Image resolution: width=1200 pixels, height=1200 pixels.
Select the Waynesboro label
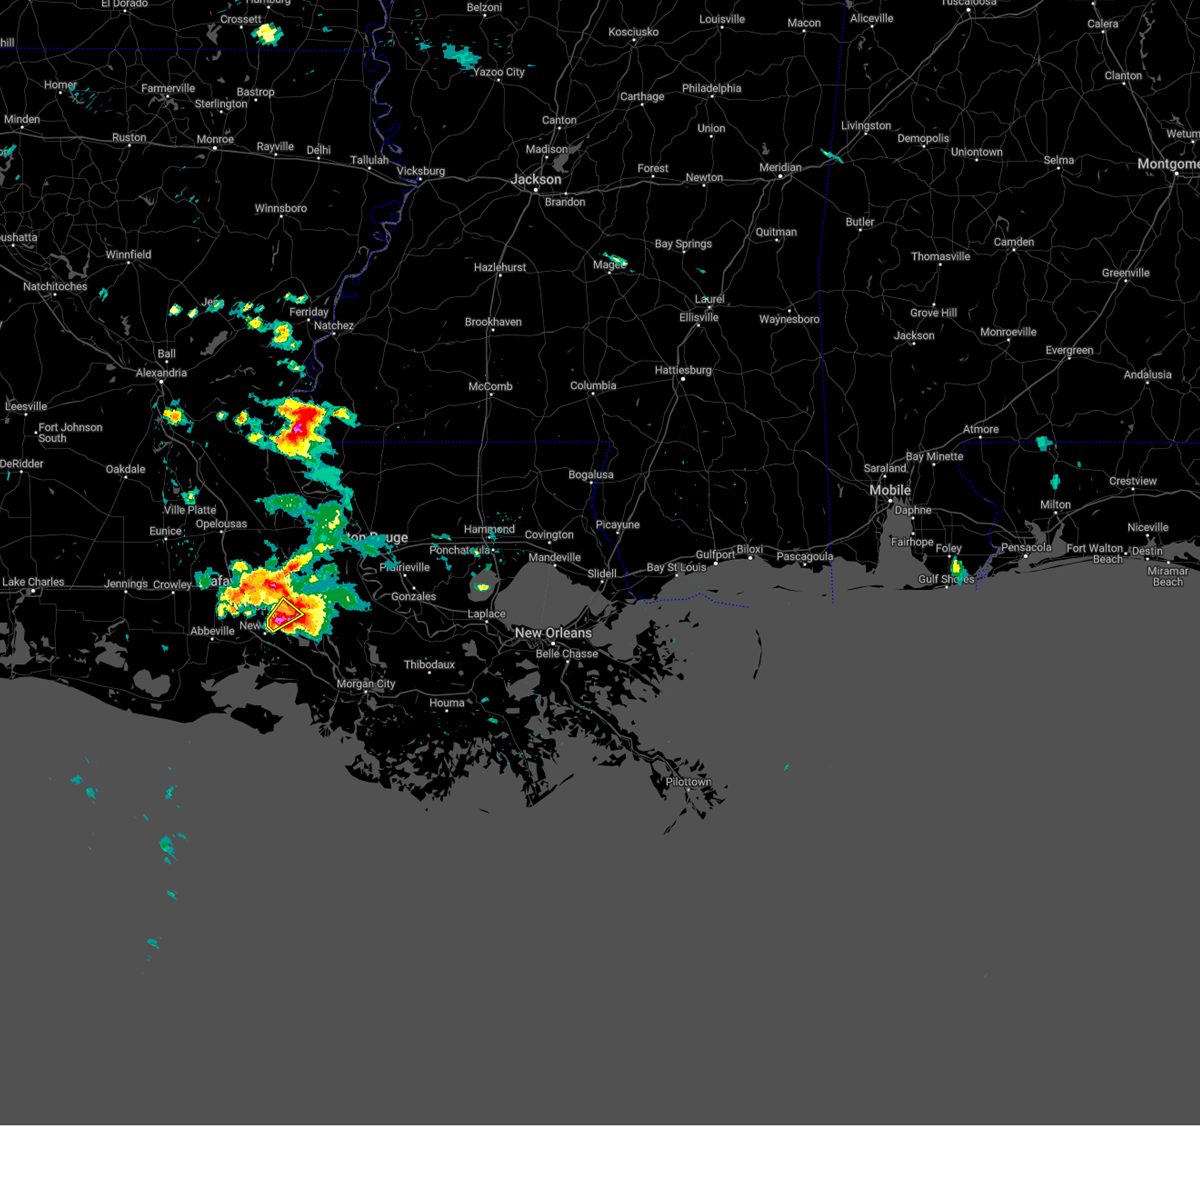[x=789, y=320]
